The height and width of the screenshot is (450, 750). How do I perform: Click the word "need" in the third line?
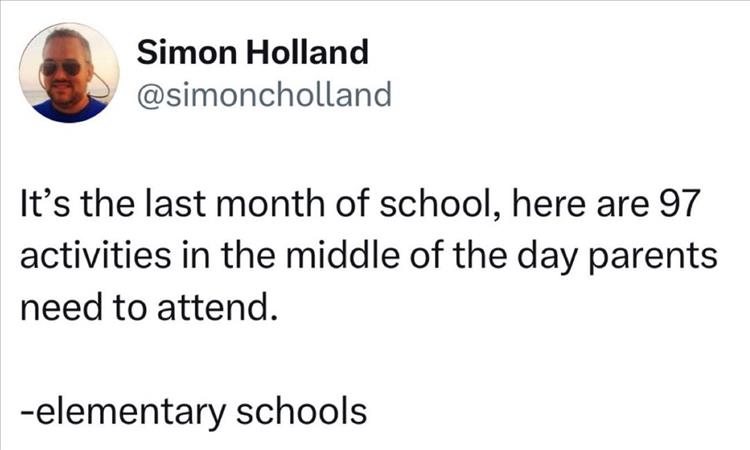point(59,304)
